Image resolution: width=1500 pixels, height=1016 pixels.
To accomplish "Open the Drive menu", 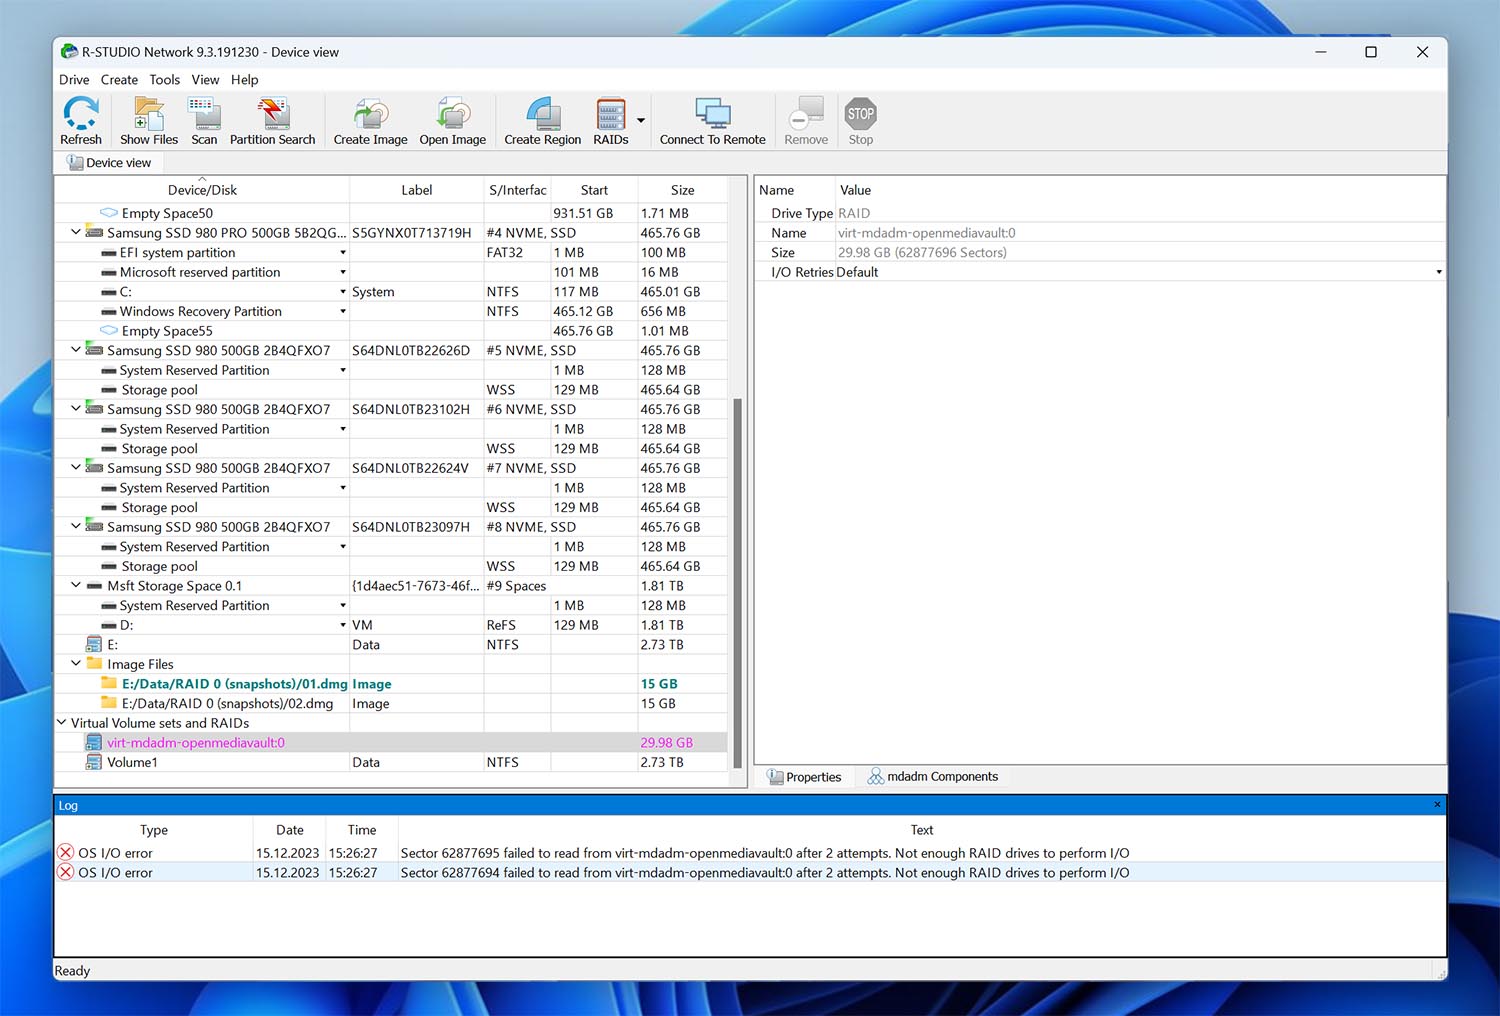I will 74,80.
